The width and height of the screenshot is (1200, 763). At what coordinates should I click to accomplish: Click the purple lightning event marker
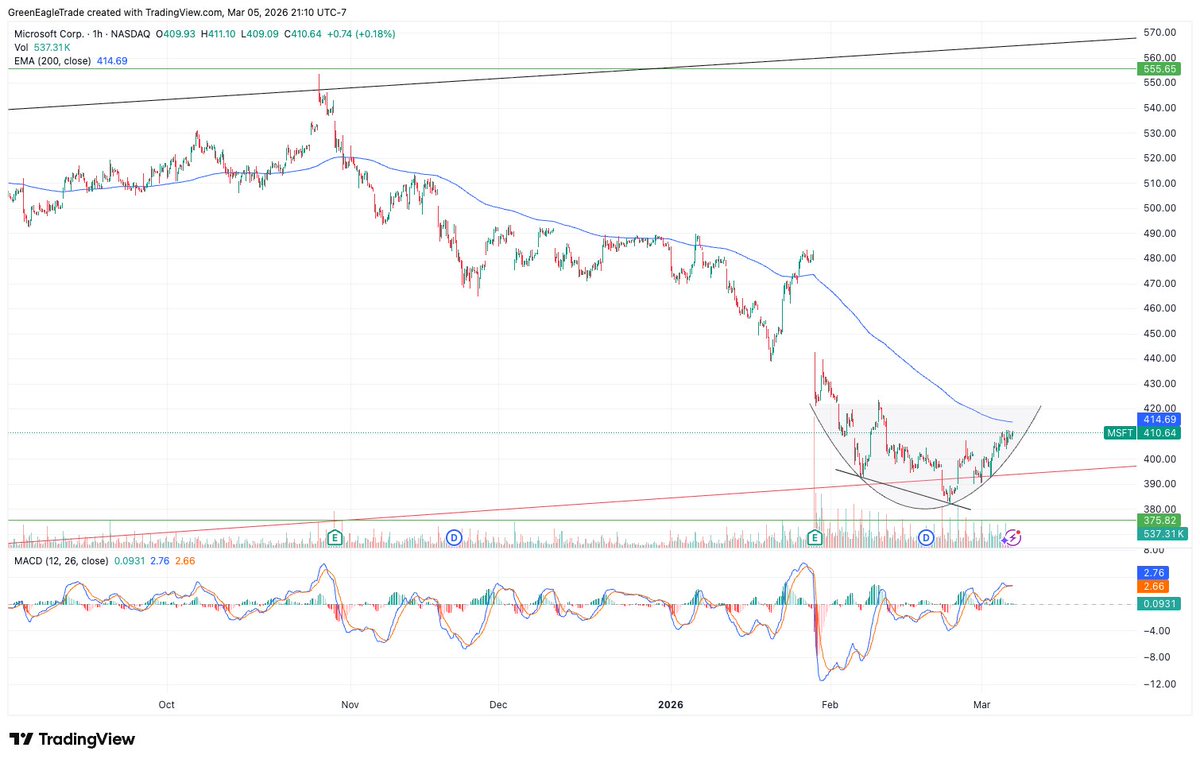[x=1012, y=538]
